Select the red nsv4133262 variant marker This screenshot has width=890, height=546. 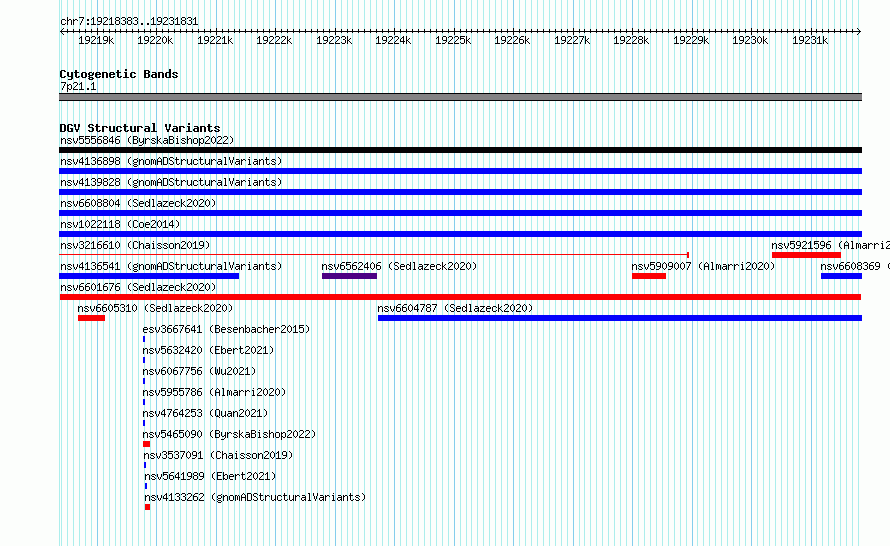(x=148, y=507)
